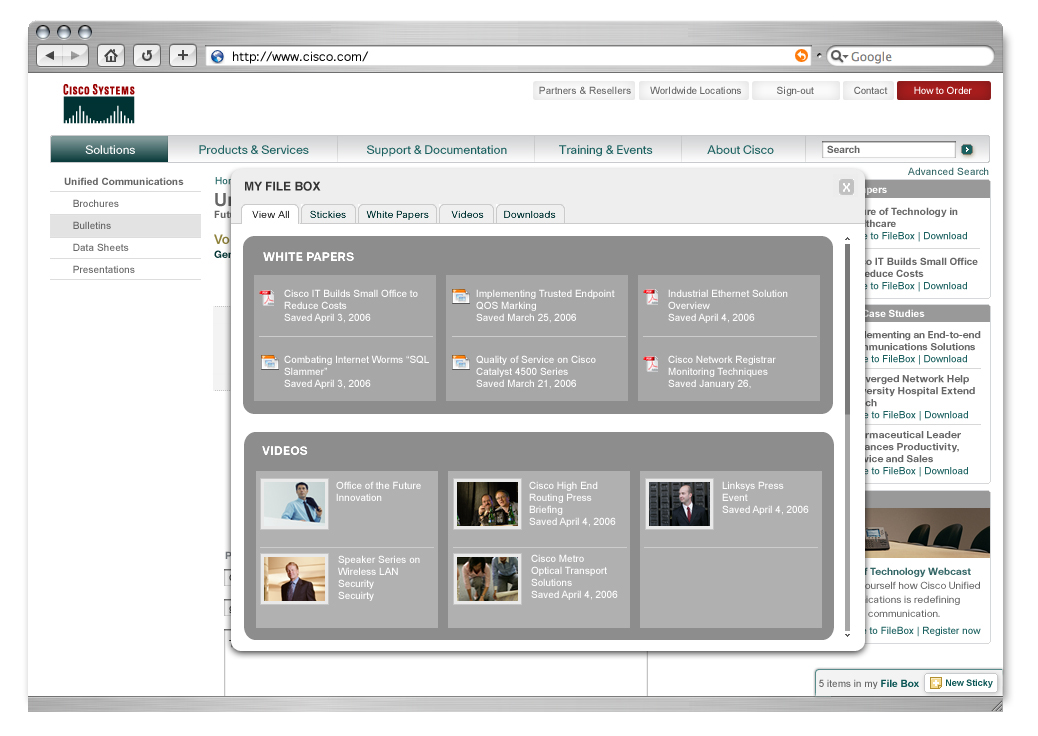
Task: Click the Register now link
Action: point(951,631)
